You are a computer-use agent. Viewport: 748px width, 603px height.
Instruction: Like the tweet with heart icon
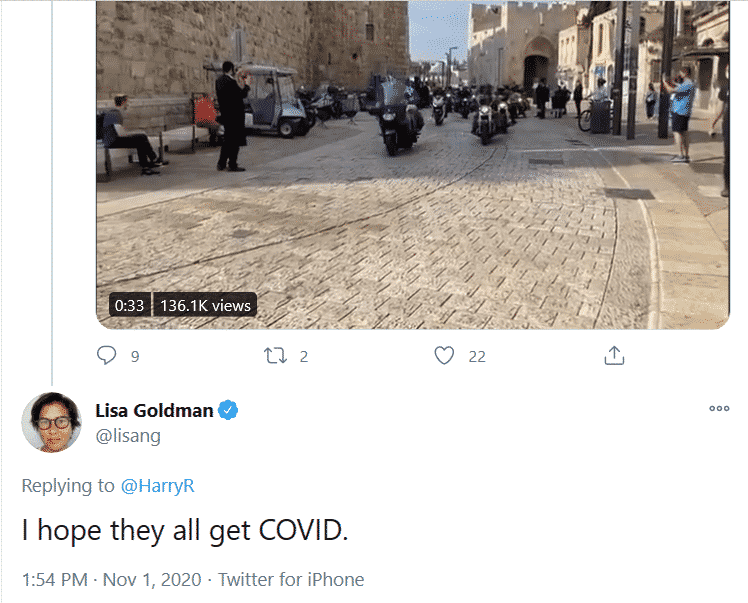(x=444, y=355)
